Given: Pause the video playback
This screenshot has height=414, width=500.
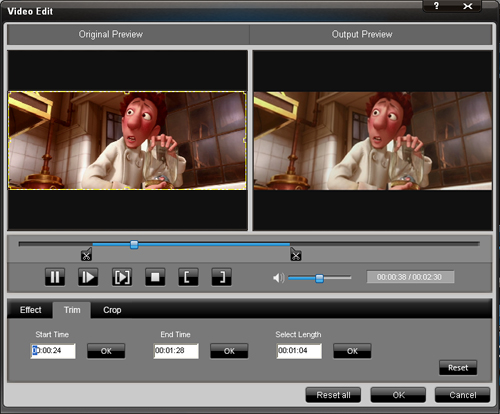Looking at the screenshot, I should tap(55, 277).
